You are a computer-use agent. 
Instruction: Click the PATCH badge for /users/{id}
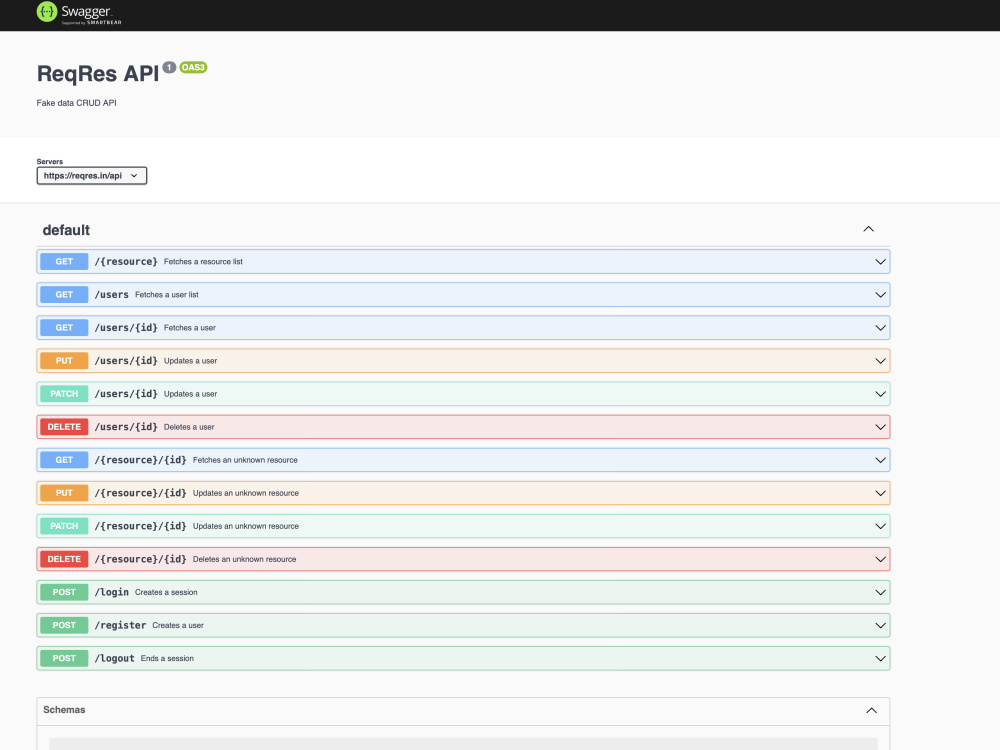coord(64,394)
